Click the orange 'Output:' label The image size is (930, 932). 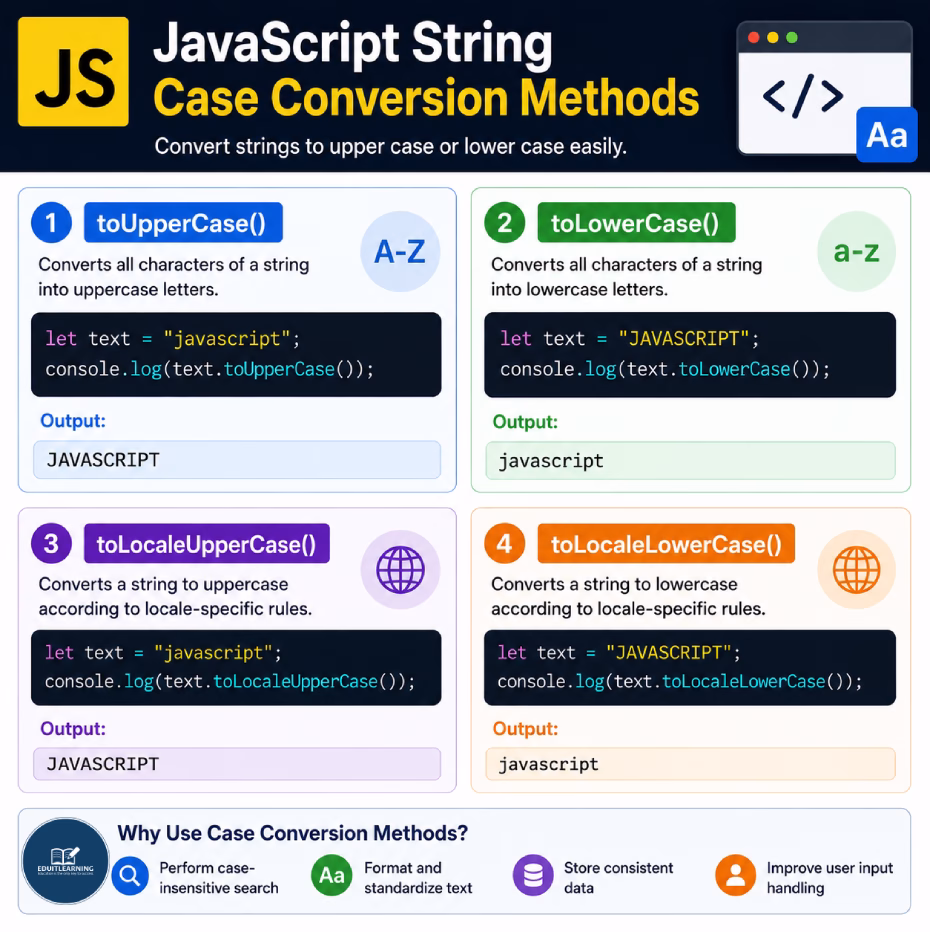pos(525,729)
